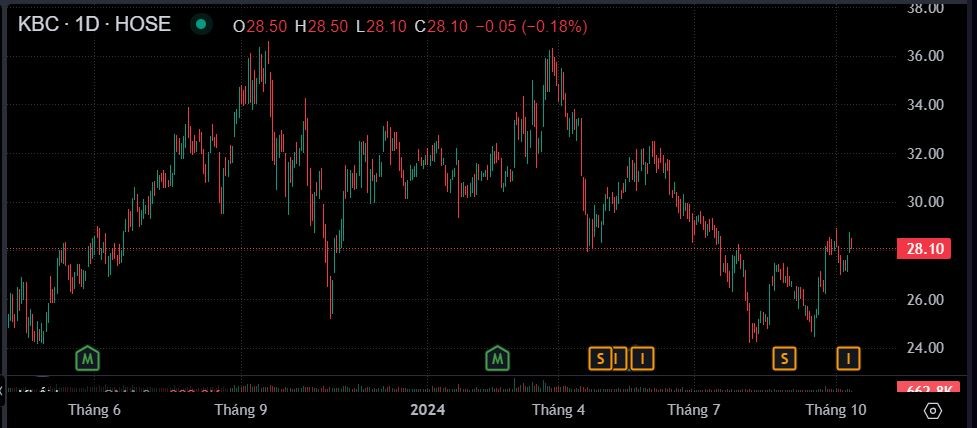Click the 32.00 price scale label
The width and height of the screenshot is (977, 428).
[925, 153]
